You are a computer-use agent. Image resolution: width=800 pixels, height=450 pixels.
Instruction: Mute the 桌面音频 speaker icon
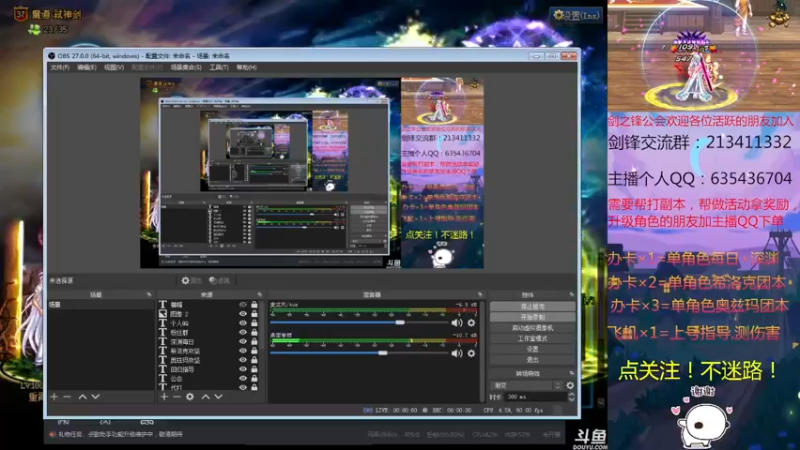(x=457, y=353)
